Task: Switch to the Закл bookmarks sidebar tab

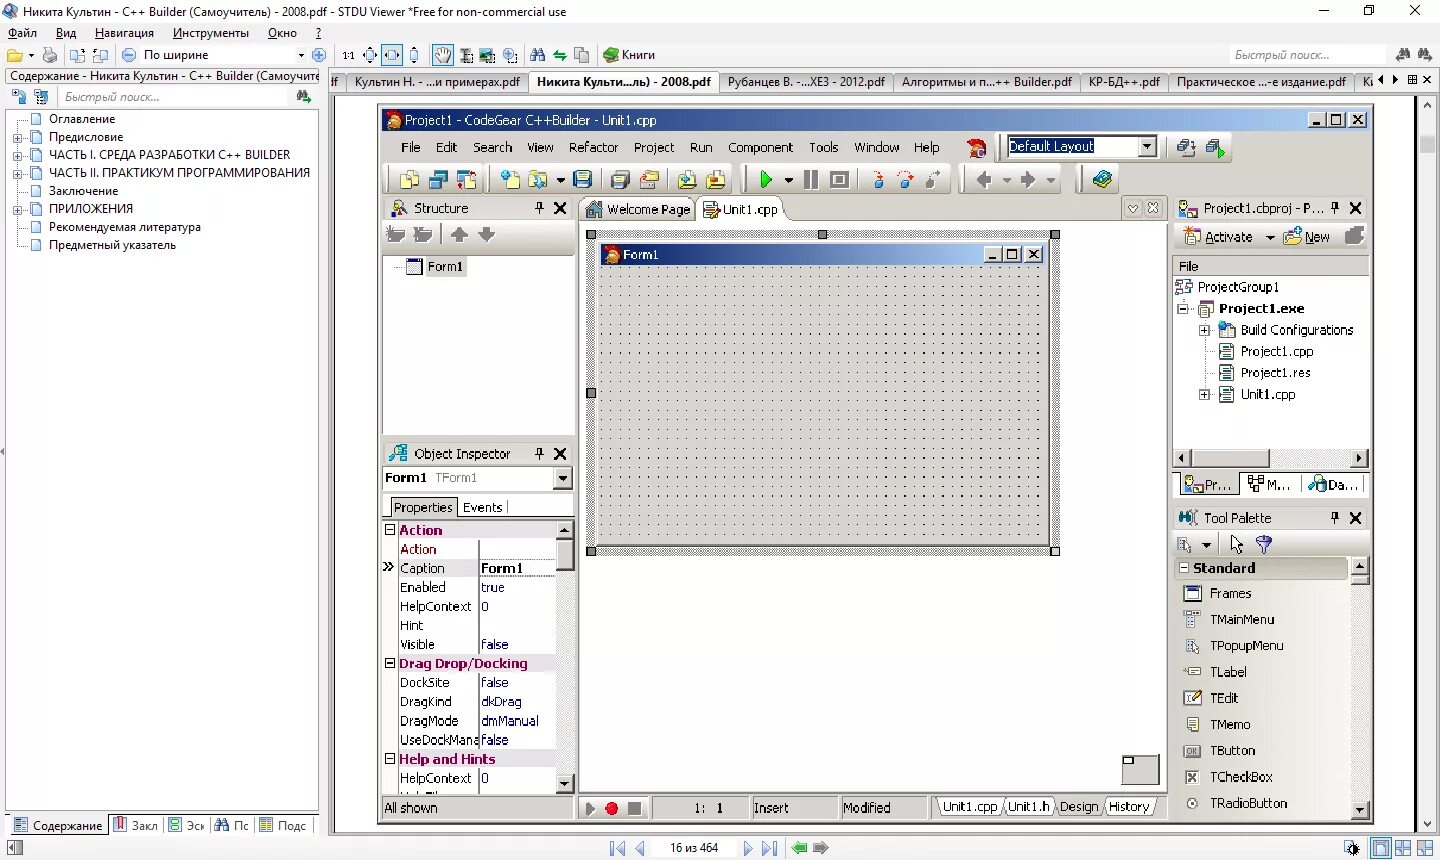Action: click(136, 825)
